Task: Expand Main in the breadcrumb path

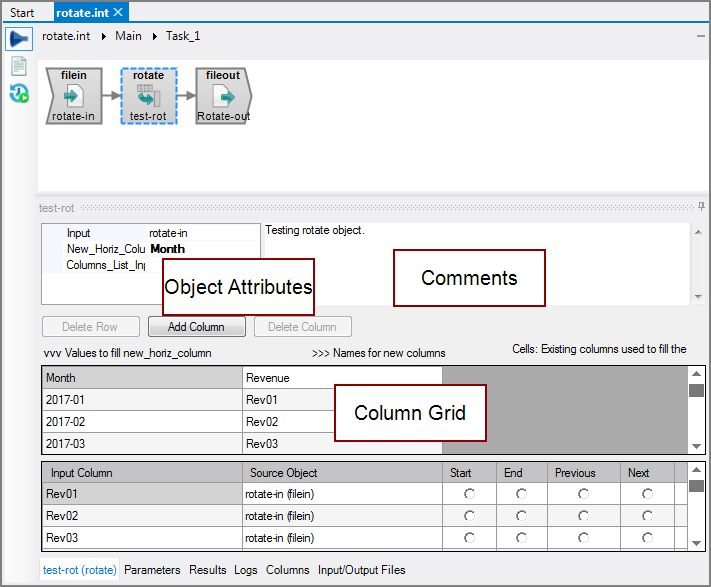Action: 128,36
